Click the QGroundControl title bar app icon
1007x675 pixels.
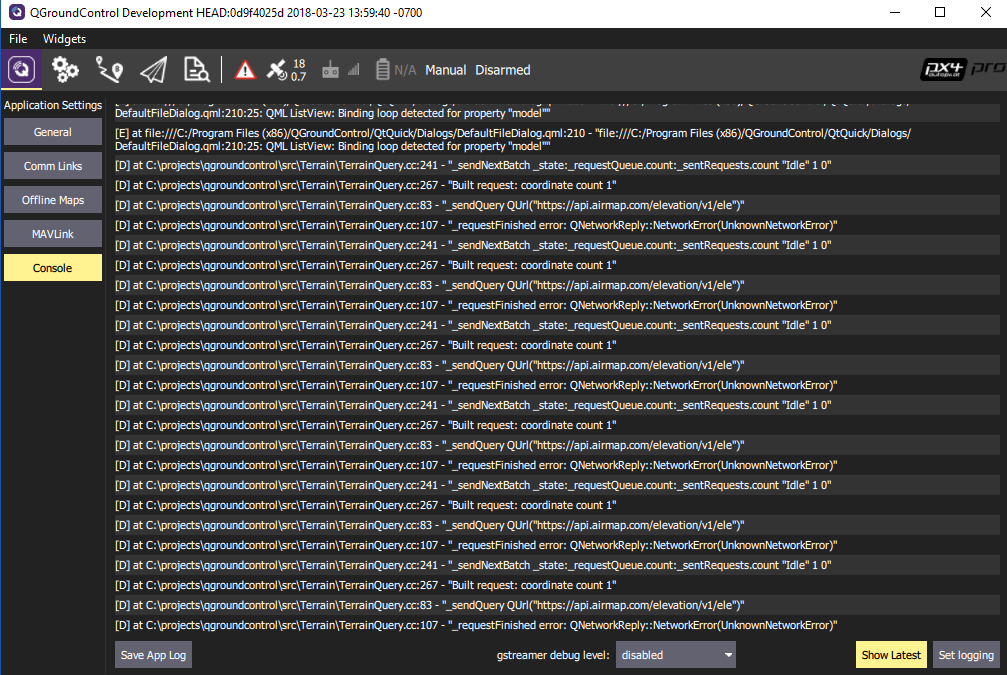16,12
